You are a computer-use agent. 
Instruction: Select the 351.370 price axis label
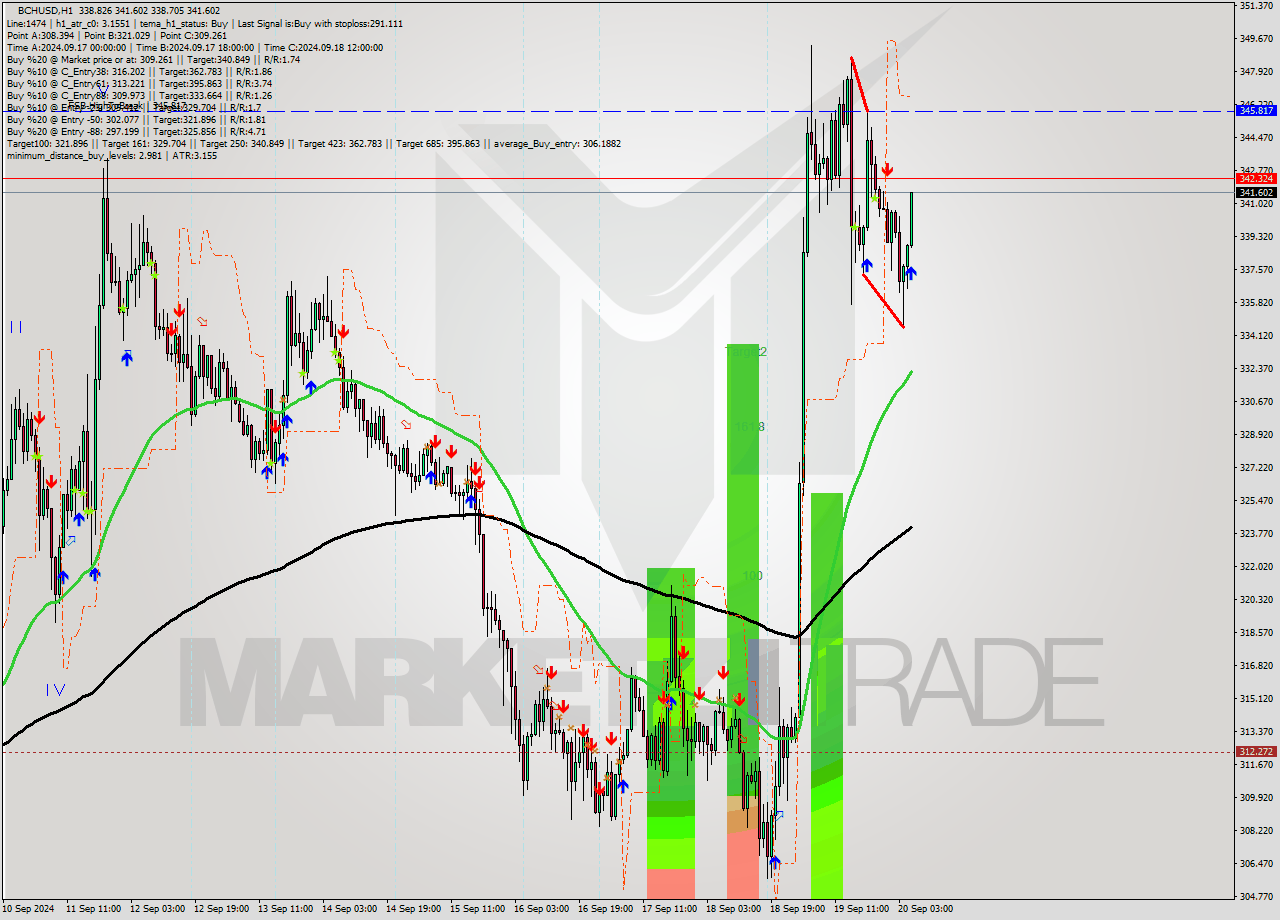click(1256, 6)
